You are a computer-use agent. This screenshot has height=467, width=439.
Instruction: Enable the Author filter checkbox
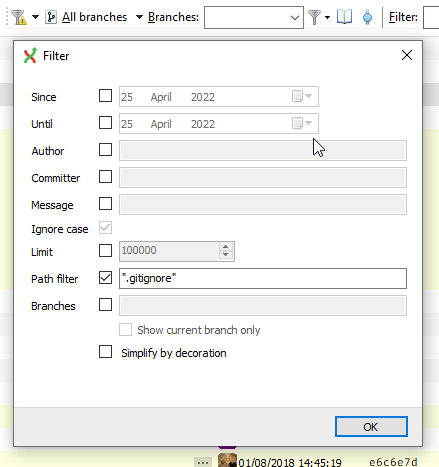tap(105, 150)
